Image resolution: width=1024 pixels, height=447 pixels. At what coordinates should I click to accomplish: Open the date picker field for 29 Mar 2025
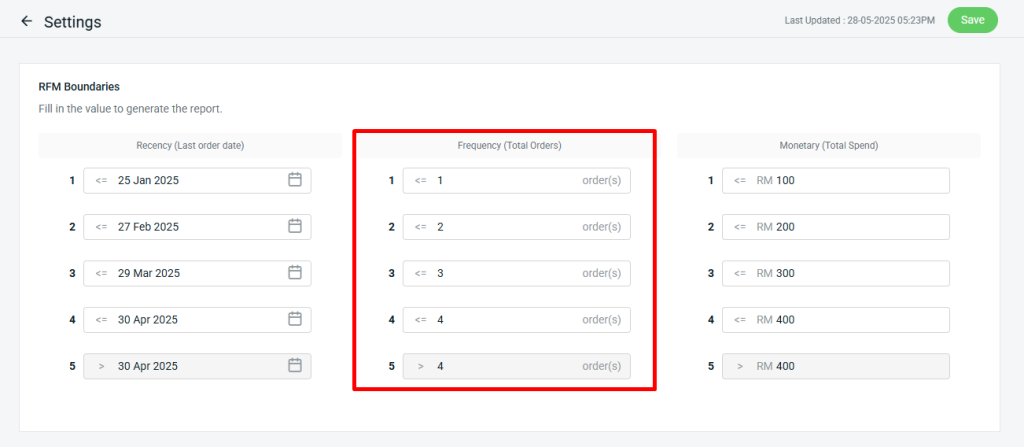click(190, 273)
